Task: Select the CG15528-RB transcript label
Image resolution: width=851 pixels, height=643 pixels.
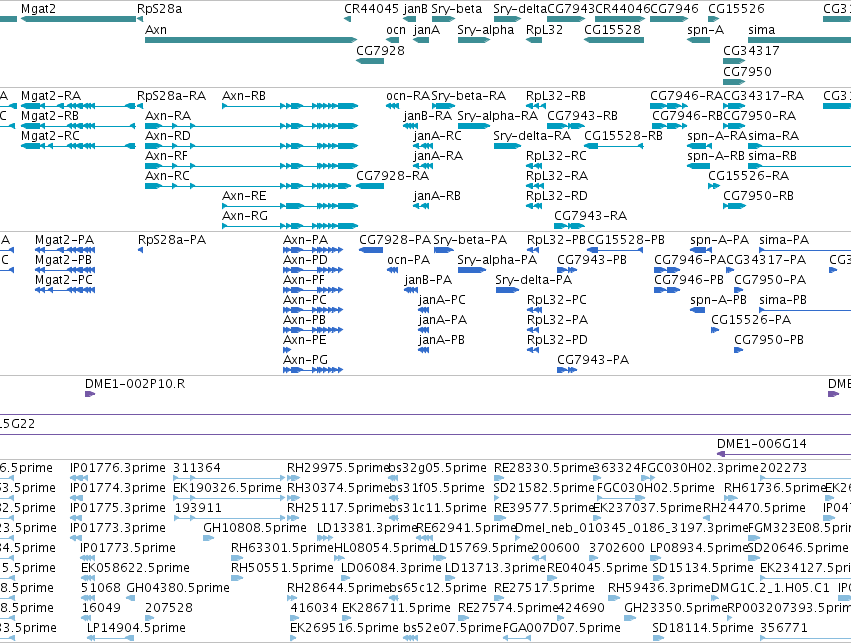Action: point(624,136)
